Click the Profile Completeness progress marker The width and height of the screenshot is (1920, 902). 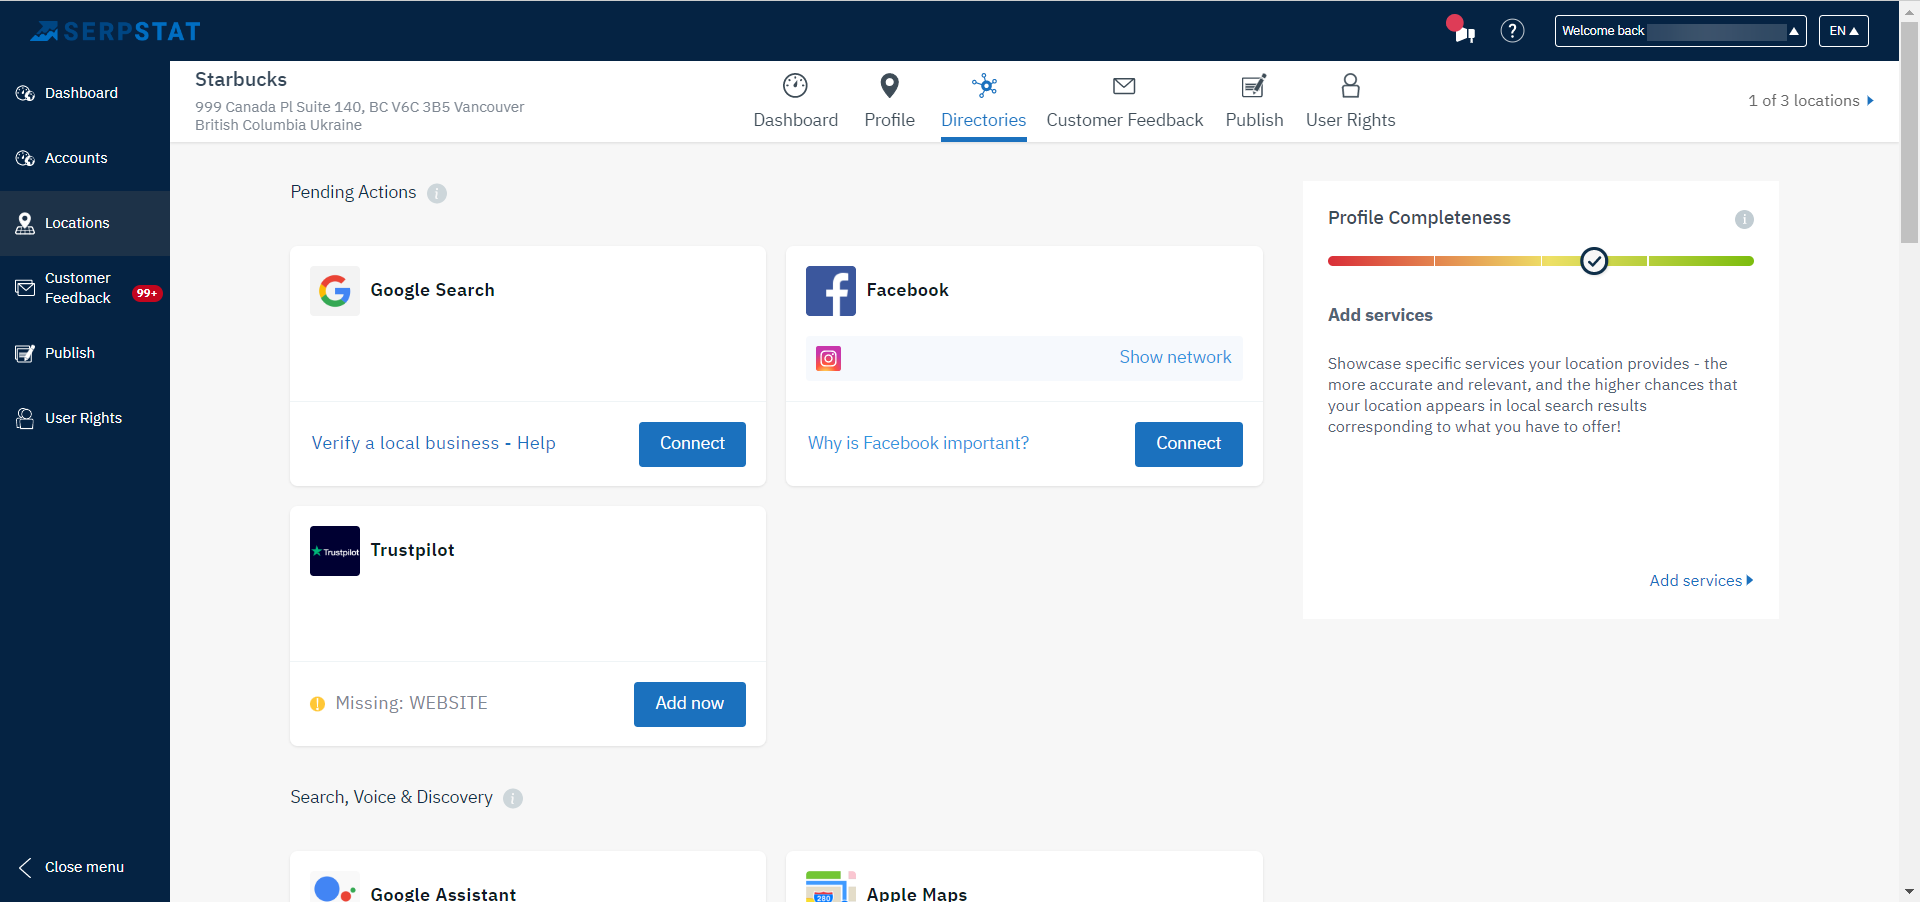[x=1594, y=261]
